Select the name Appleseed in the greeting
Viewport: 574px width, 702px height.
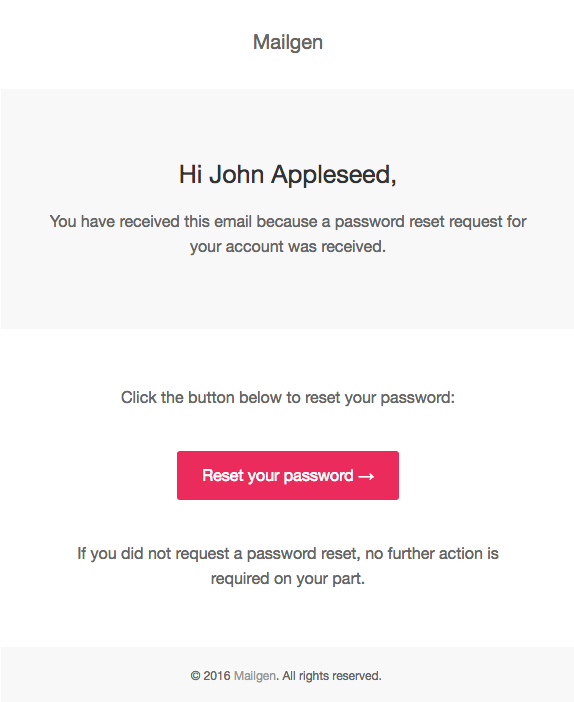(x=334, y=175)
